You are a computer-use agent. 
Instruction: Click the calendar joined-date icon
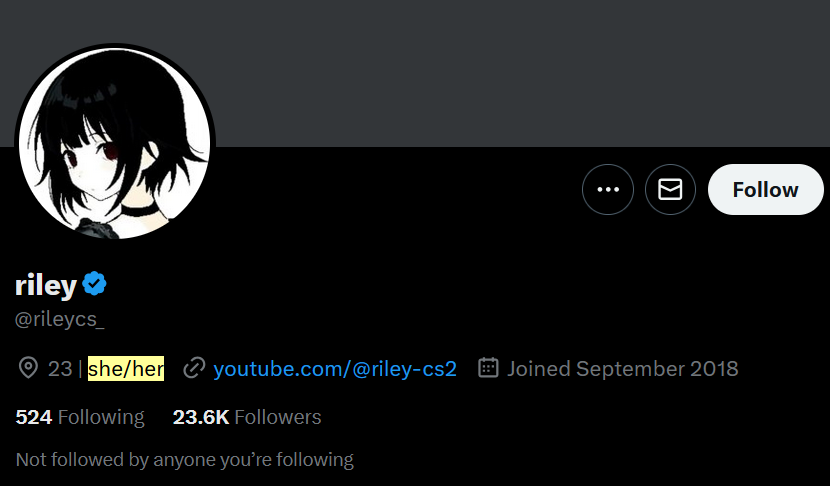click(x=488, y=367)
